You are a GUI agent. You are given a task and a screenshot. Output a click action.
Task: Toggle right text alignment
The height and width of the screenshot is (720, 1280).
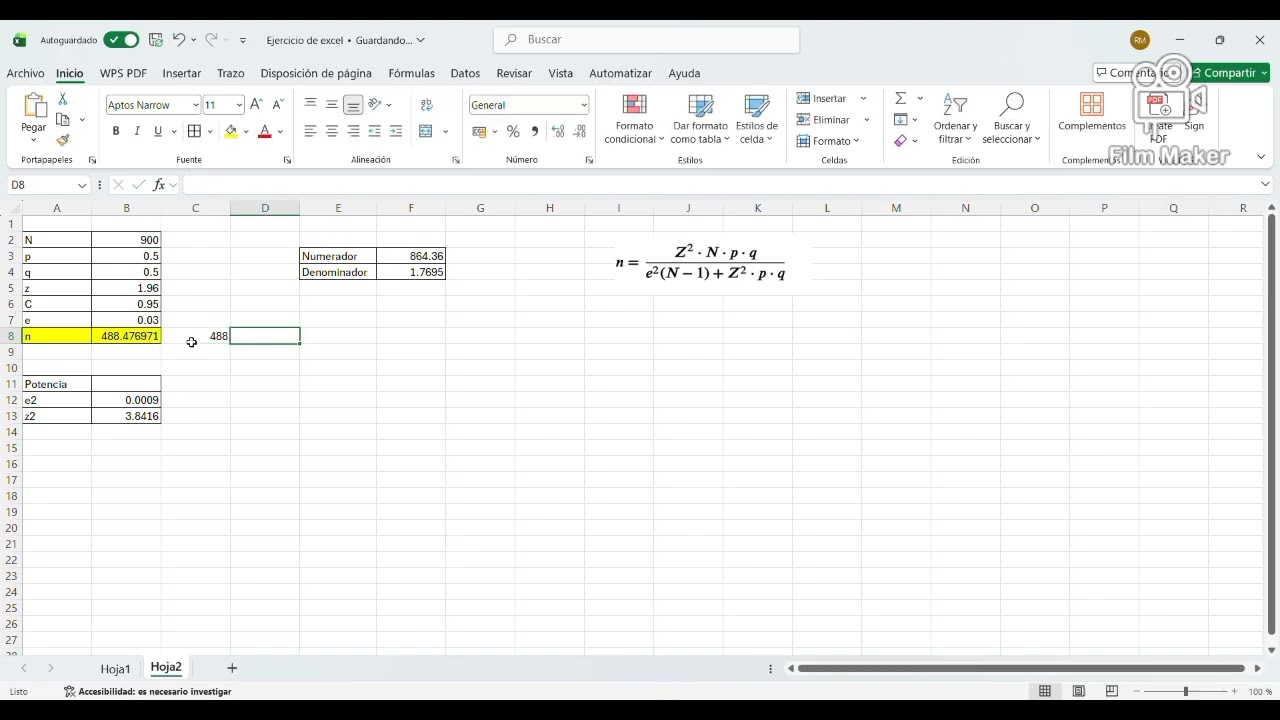click(353, 131)
